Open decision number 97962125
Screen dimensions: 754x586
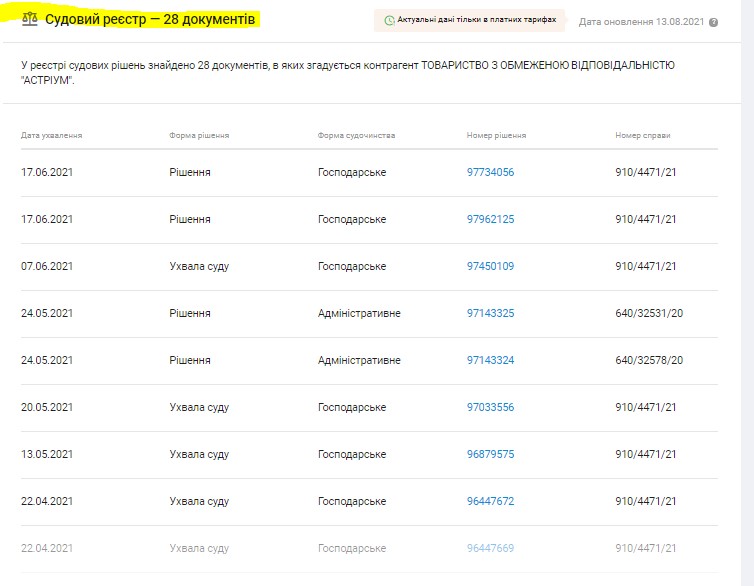pos(490,219)
